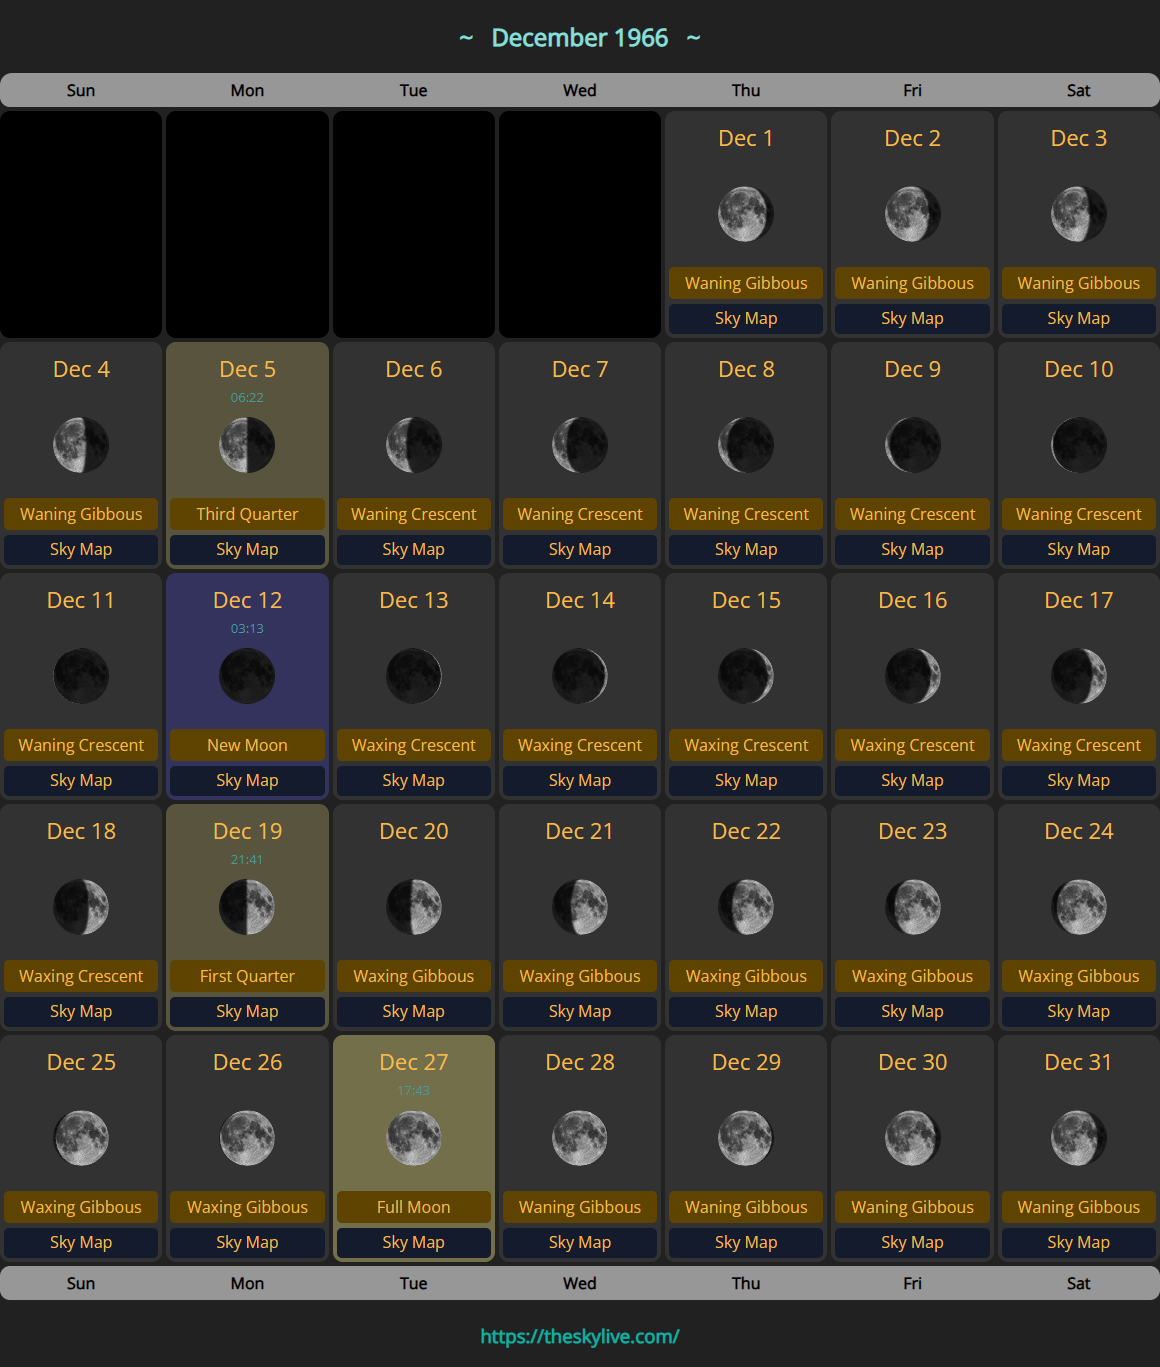This screenshot has height=1367, width=1160.
Task: Click the December 1966 title
Action: click(x=580, y=38)
